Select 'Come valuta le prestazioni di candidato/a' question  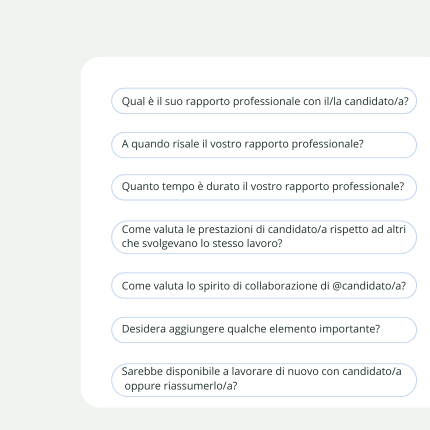coord(264,237)
